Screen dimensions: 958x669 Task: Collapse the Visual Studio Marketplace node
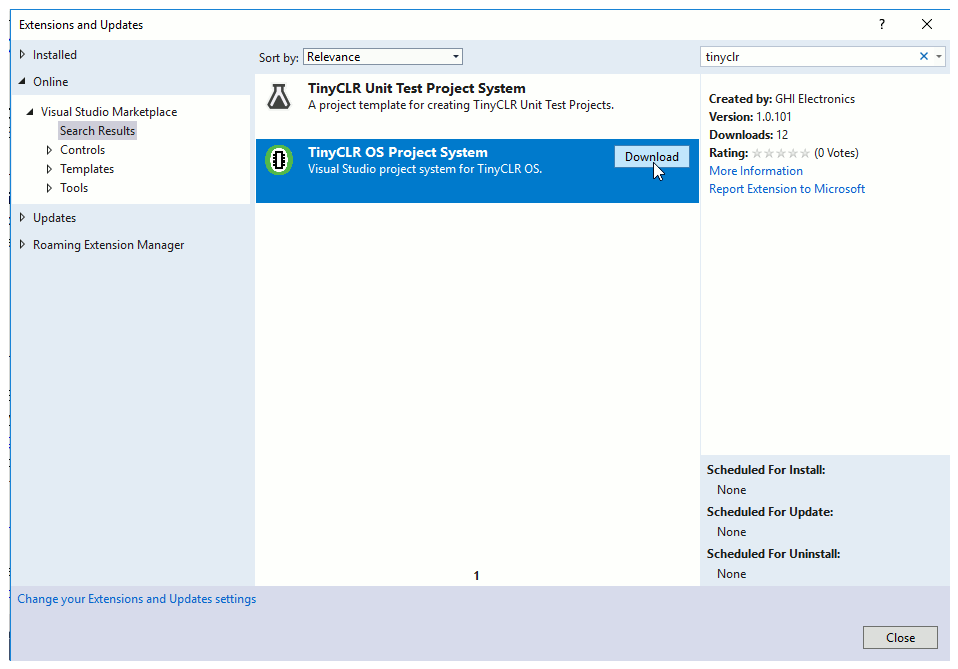click(30, 112)
